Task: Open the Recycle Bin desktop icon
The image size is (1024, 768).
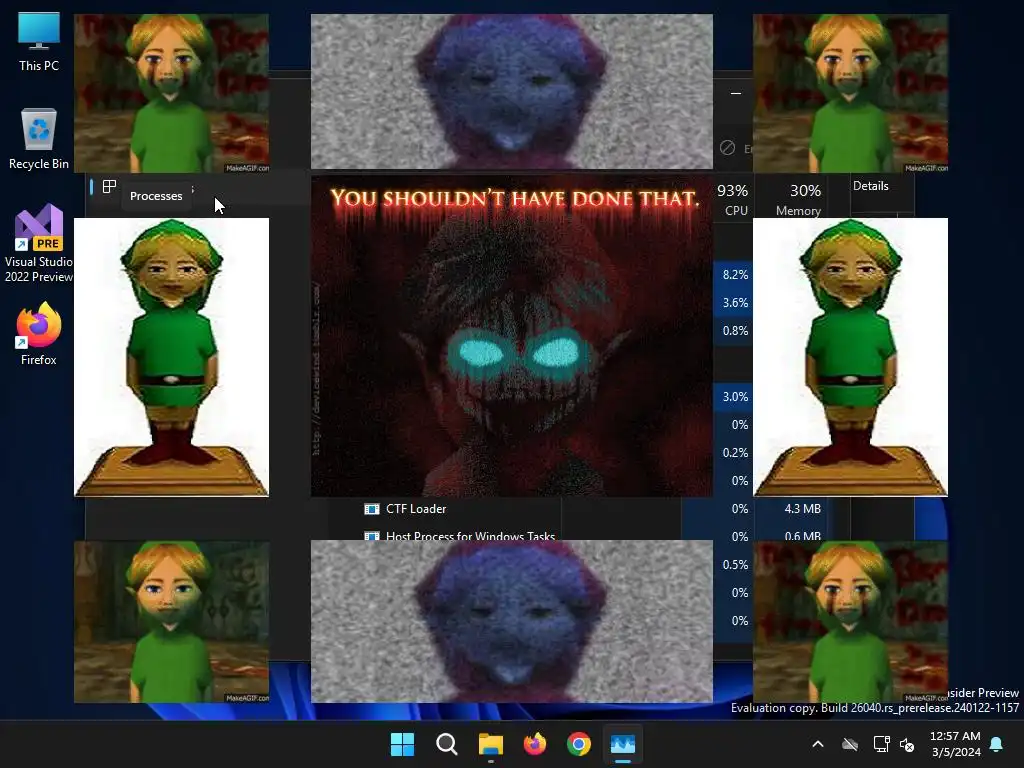Action: [x=39, y=138]
